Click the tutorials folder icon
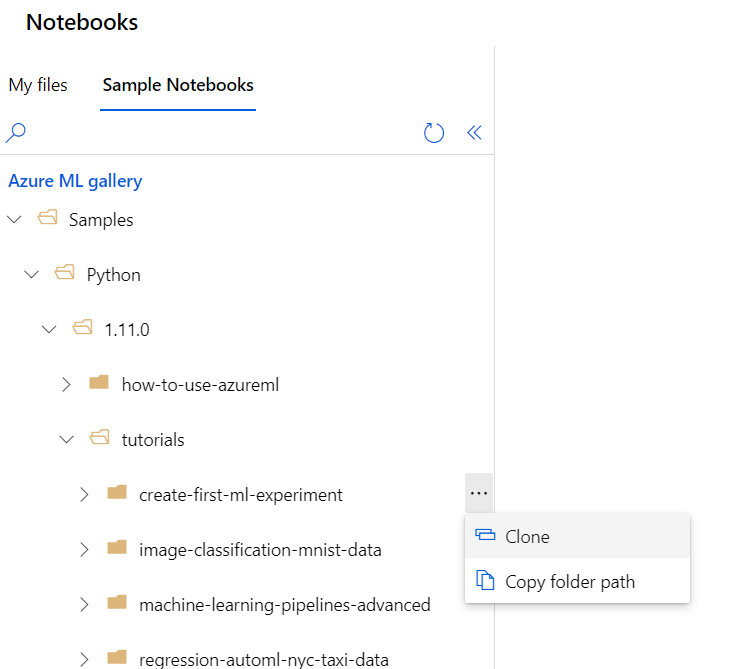The height and width of the screenshot is (669, 754). pos(100,438)
